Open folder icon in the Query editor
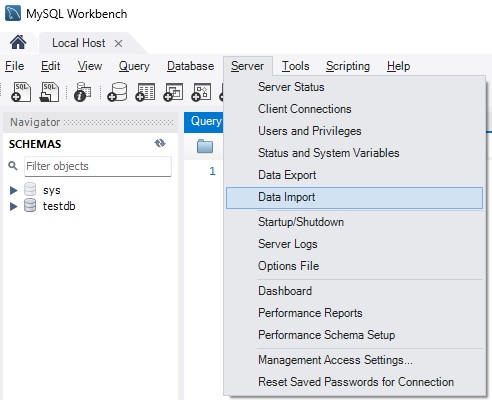 (x=205, y=146)
